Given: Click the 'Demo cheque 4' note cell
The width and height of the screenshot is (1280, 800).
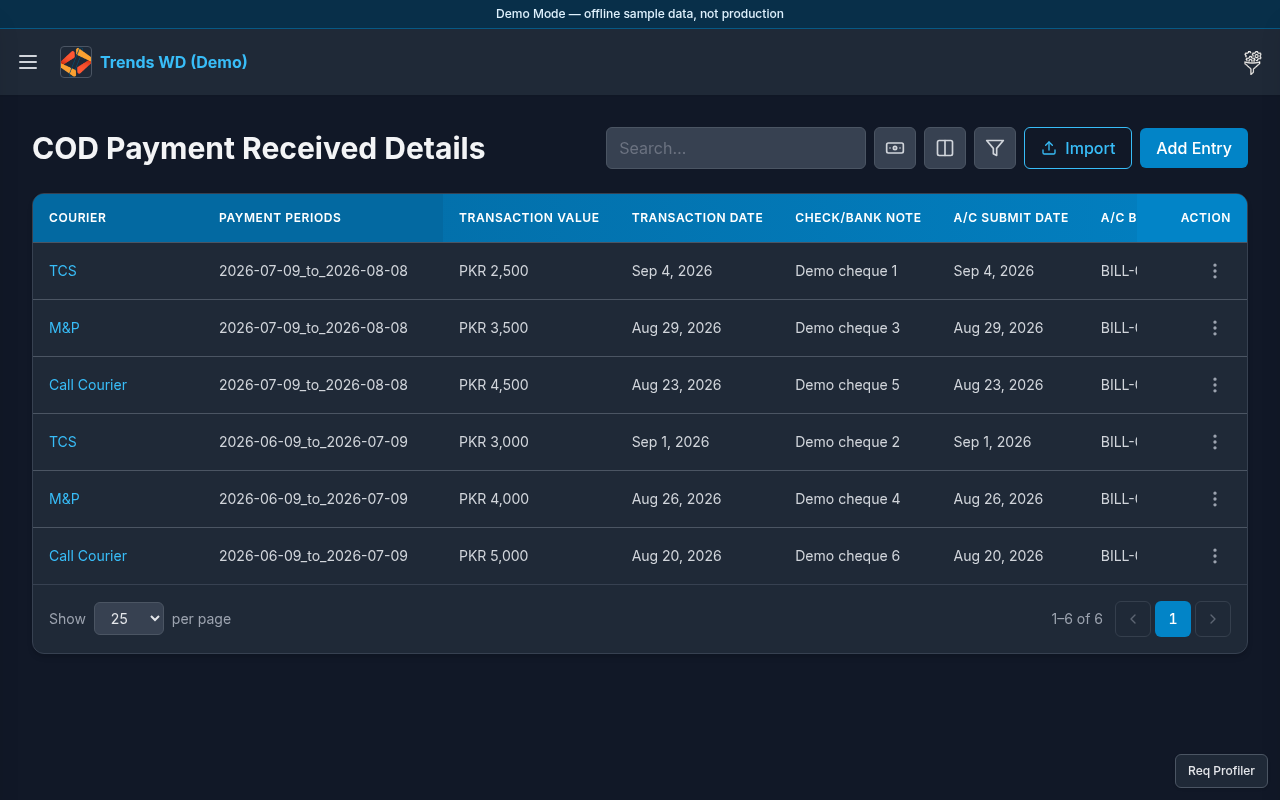Looking at the screenshot, I should (847, 499).
